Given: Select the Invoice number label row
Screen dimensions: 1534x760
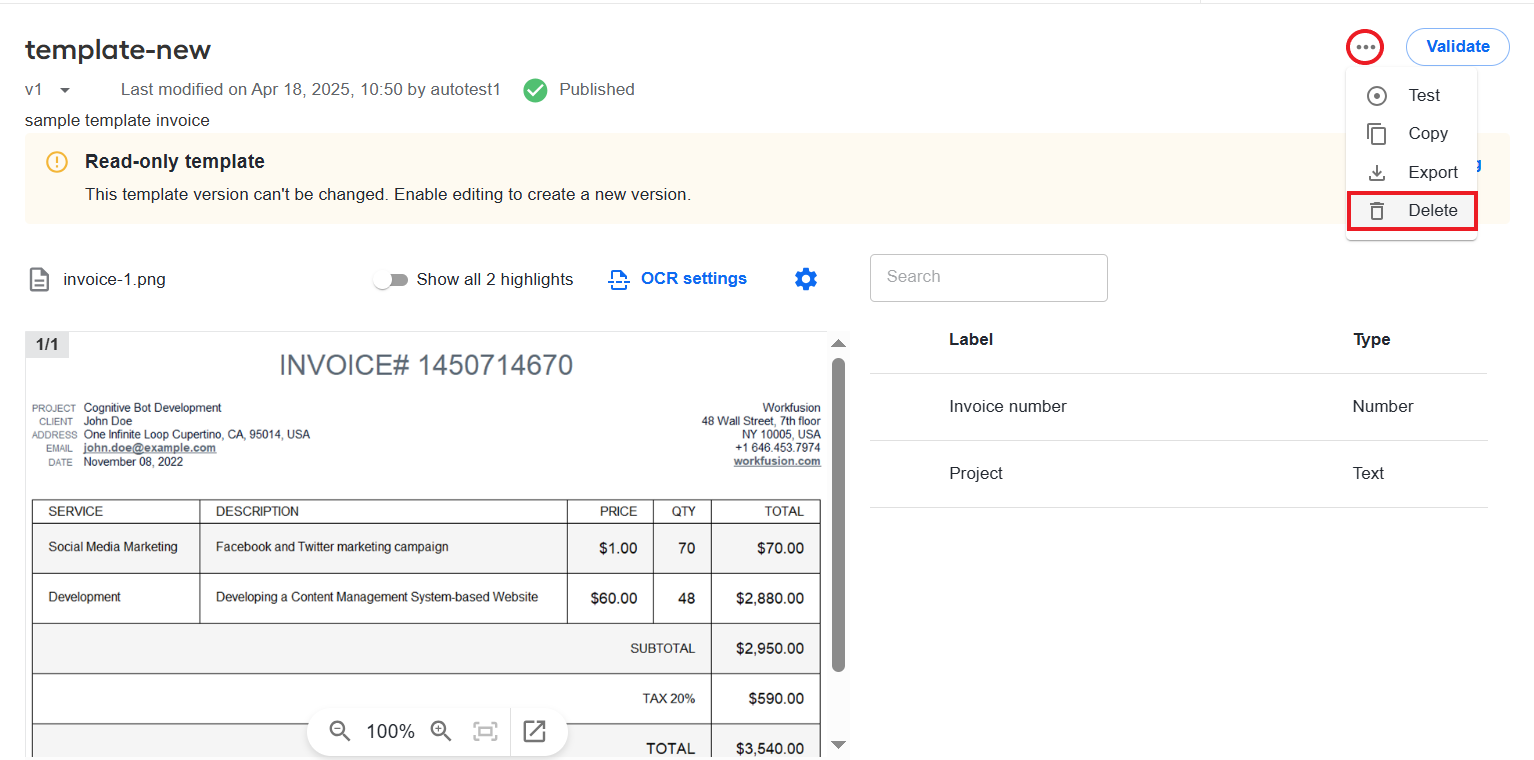Looking at the screenshot, I should (1178, 407).
